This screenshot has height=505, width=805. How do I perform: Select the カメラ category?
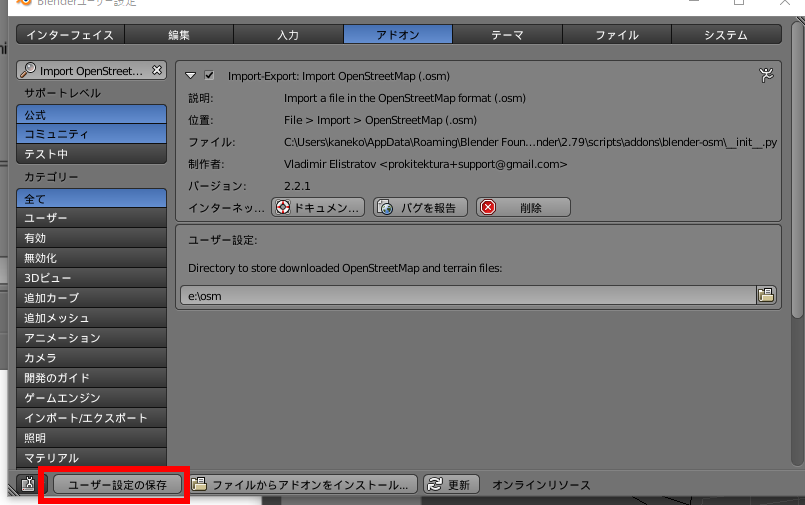pos(91,358)
